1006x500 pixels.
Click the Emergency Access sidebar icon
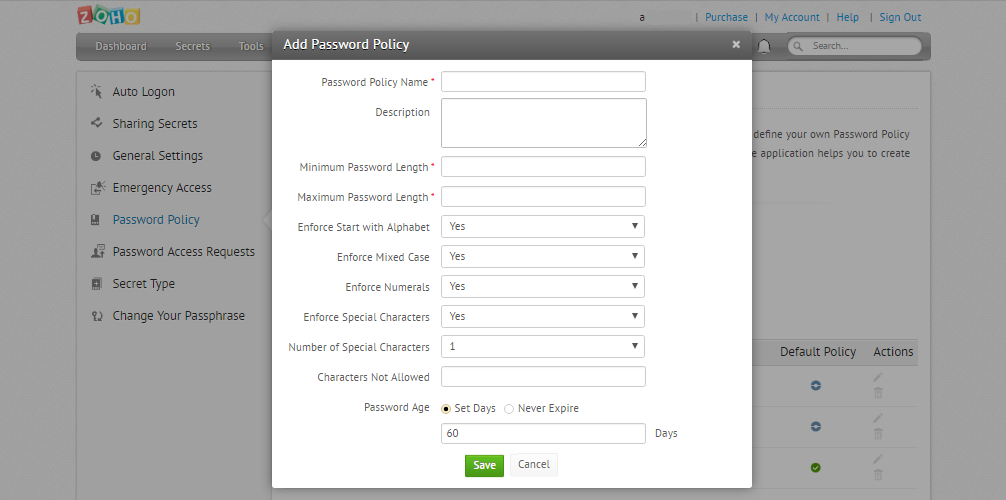96,188
